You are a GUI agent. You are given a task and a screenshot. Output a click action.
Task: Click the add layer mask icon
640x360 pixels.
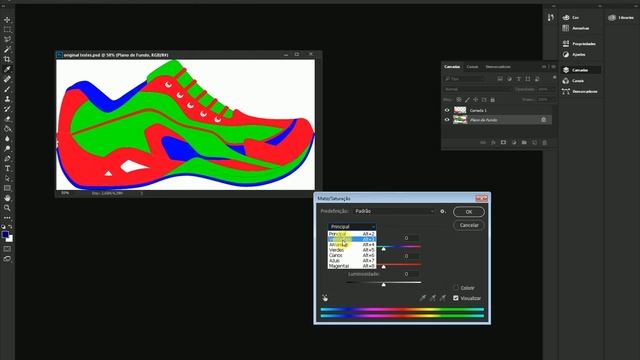click(x=503, y=142)
